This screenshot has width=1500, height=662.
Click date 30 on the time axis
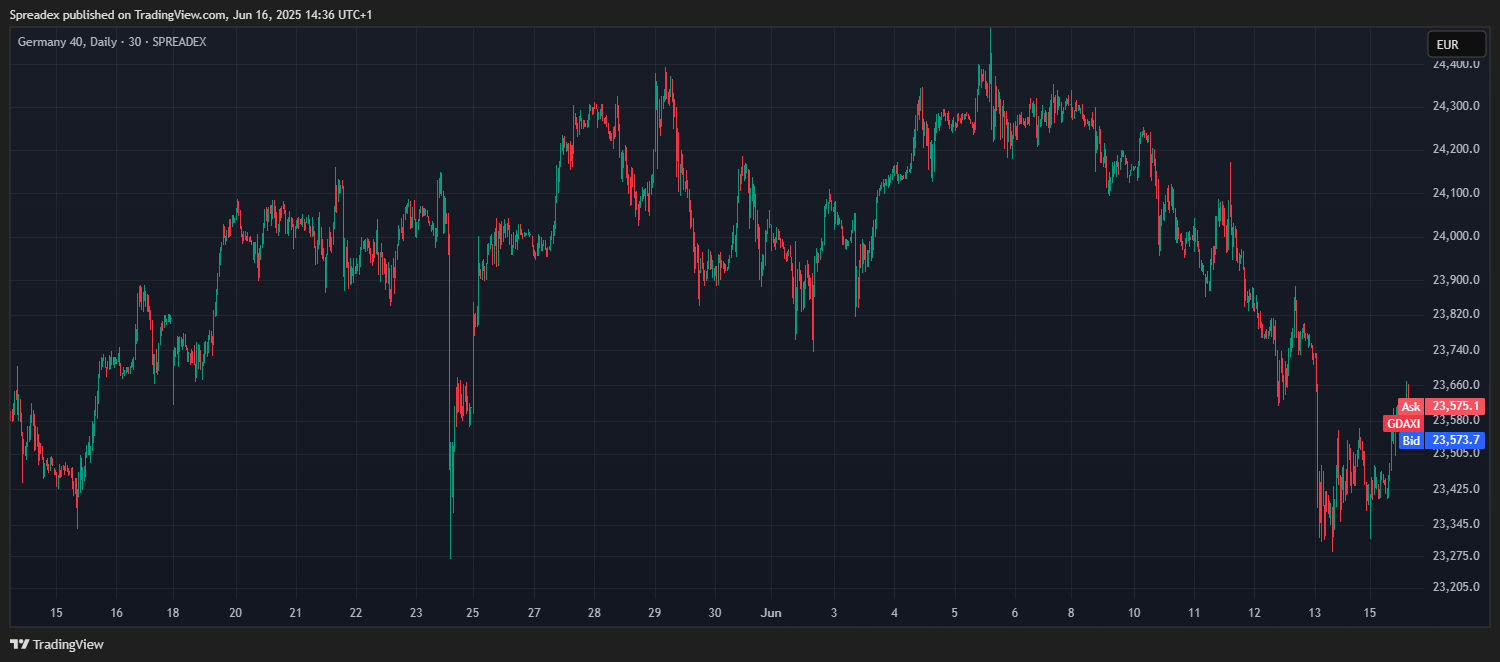715,612
